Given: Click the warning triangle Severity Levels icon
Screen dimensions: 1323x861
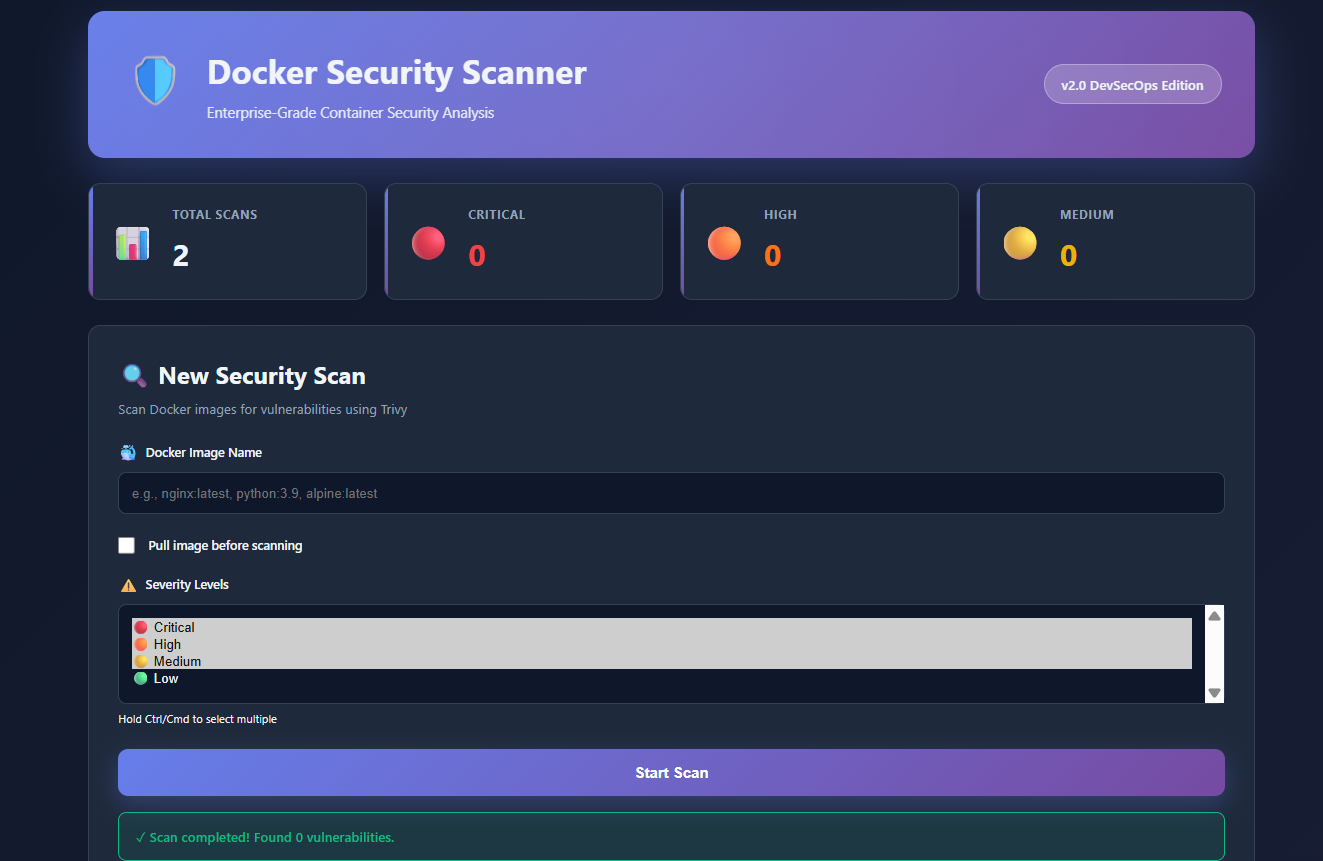Looking at the screenshot, I should [x=128, y=585].
